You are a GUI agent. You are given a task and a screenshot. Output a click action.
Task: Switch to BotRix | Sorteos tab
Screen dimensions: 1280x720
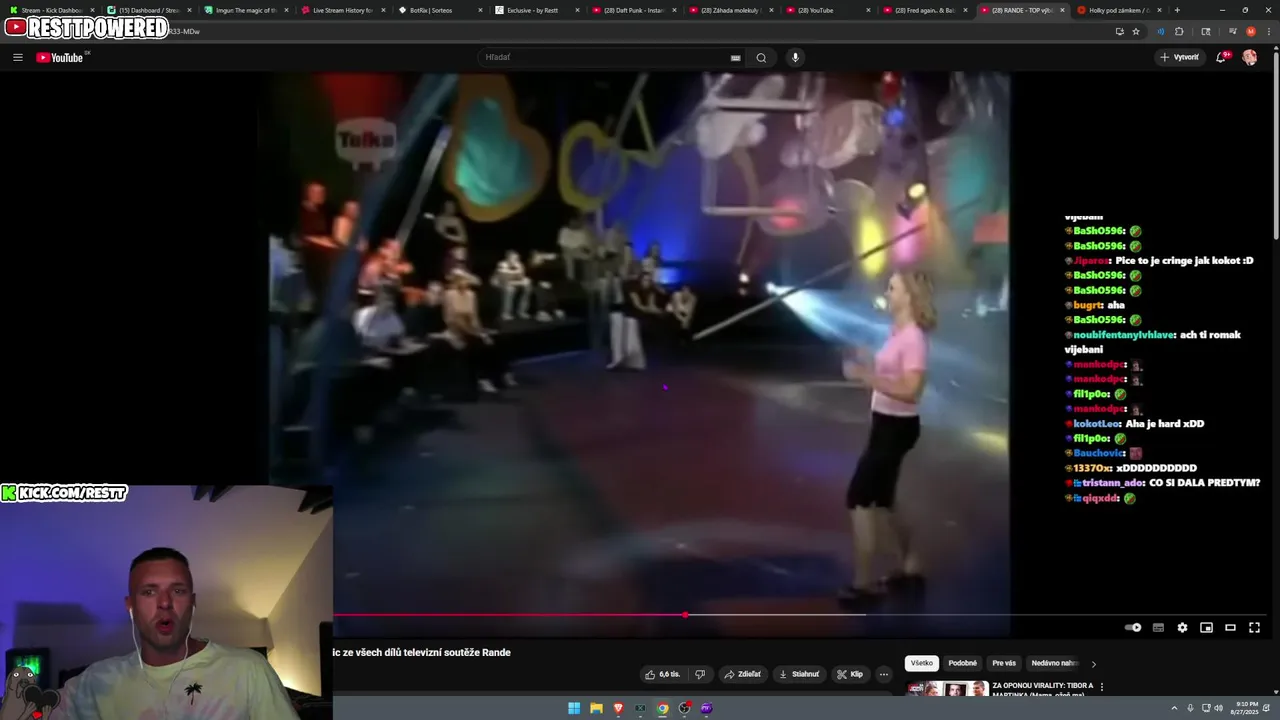pyautogui.click(x=438, y=10)
